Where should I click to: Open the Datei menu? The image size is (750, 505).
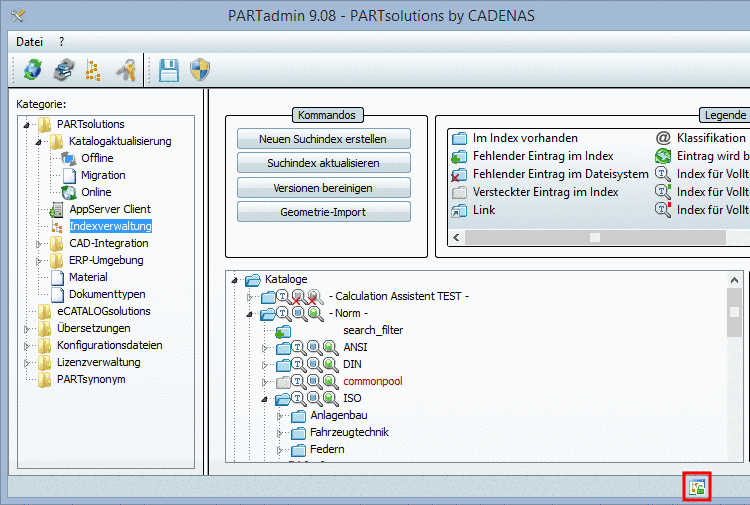(30, 42)
